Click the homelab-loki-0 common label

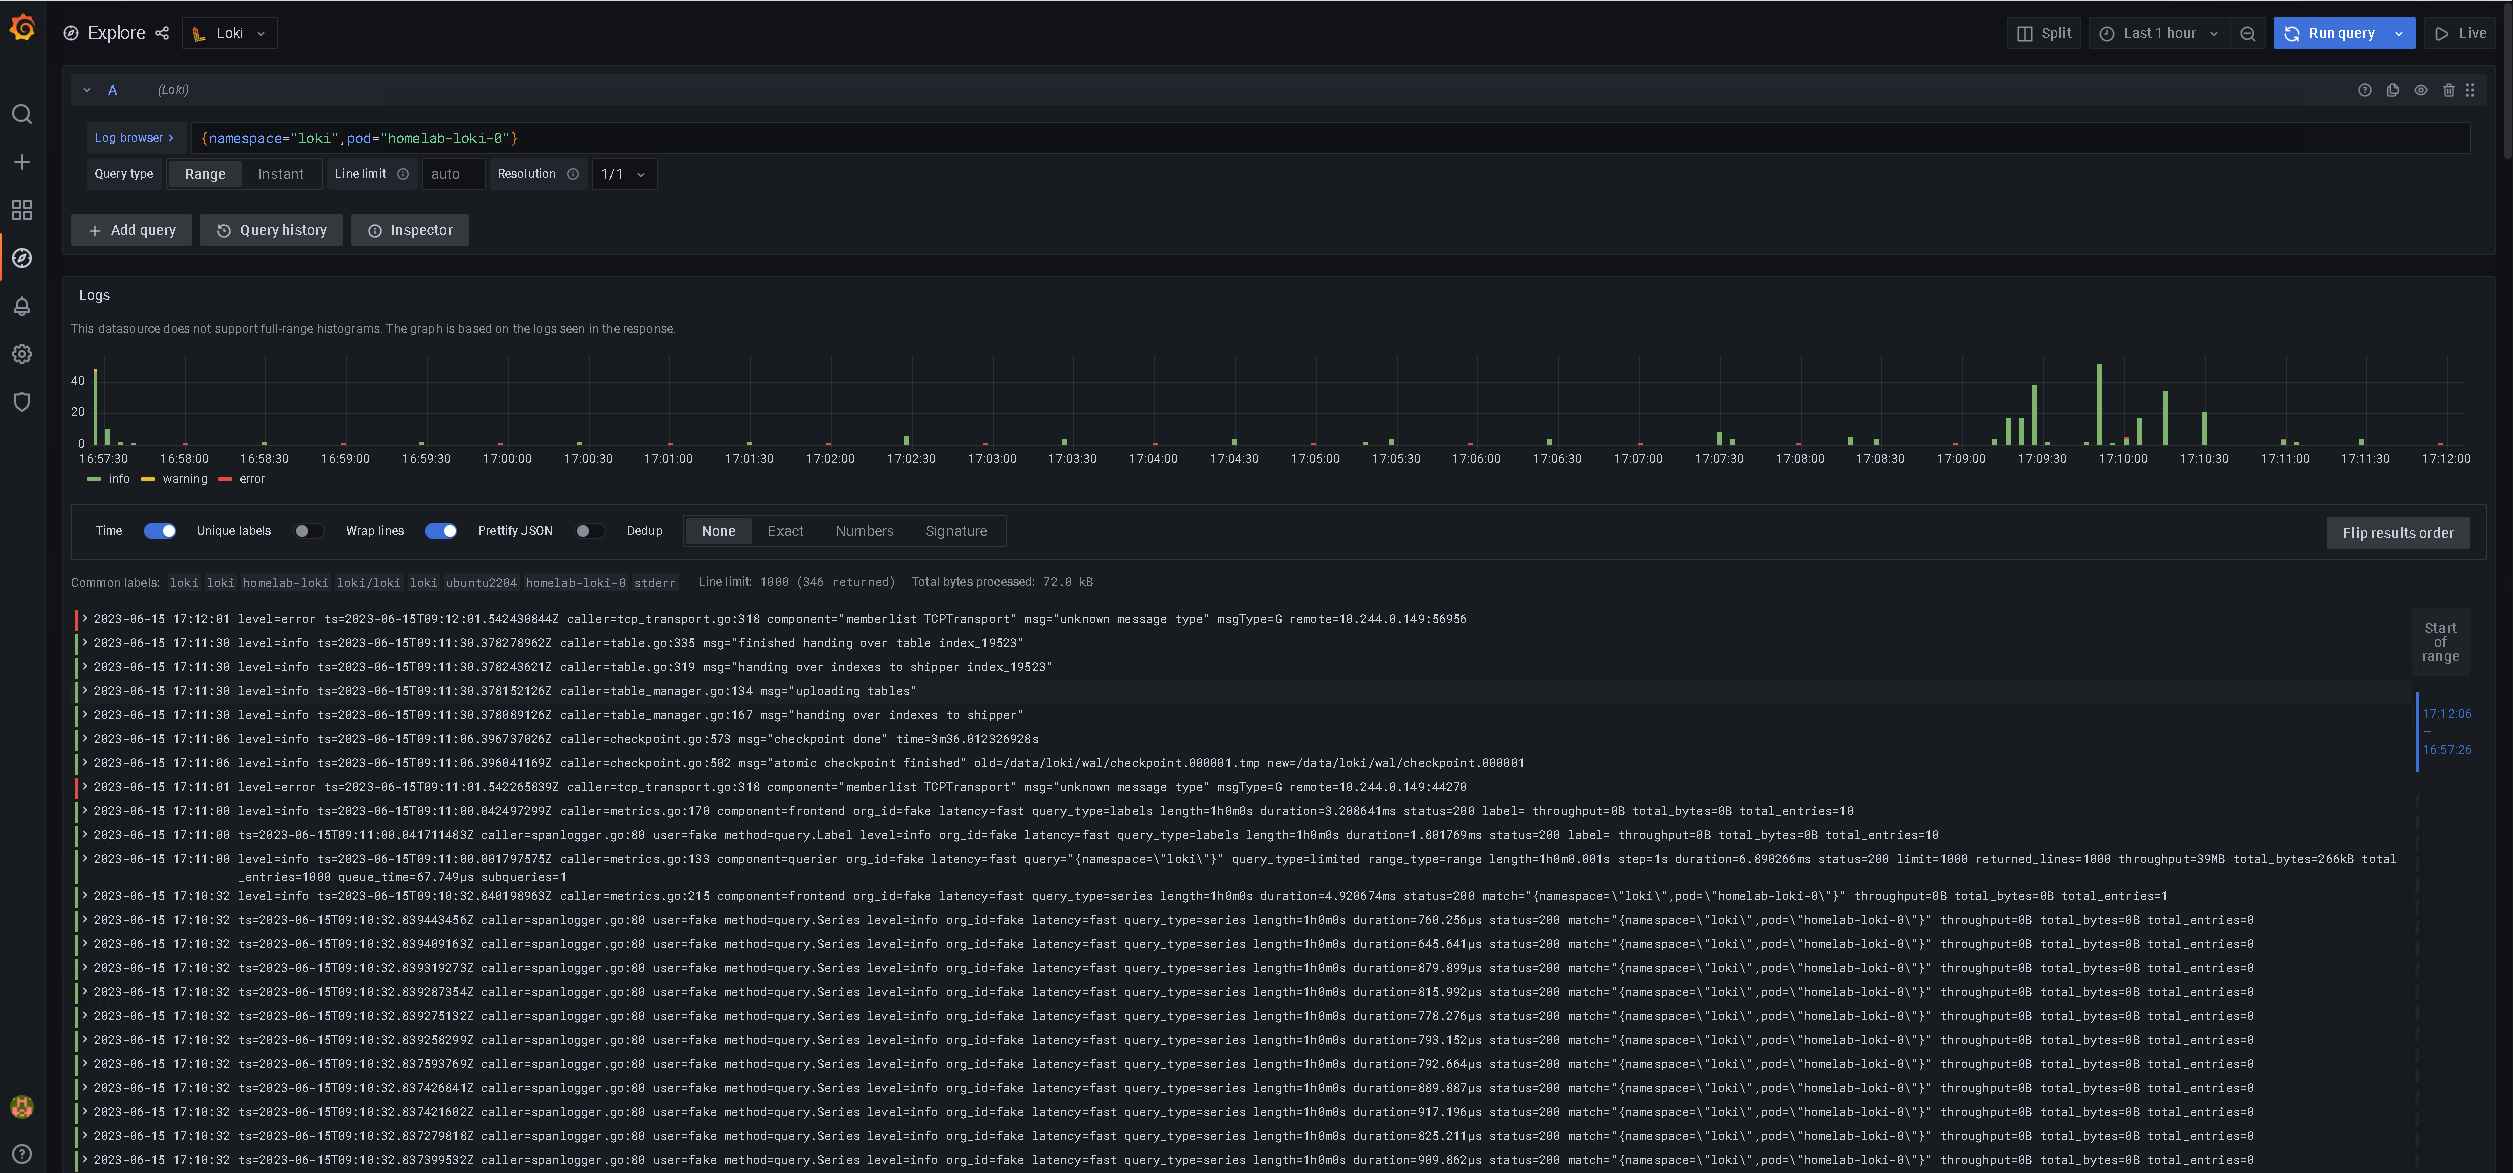pyautogui.click(x=576, y=582)
